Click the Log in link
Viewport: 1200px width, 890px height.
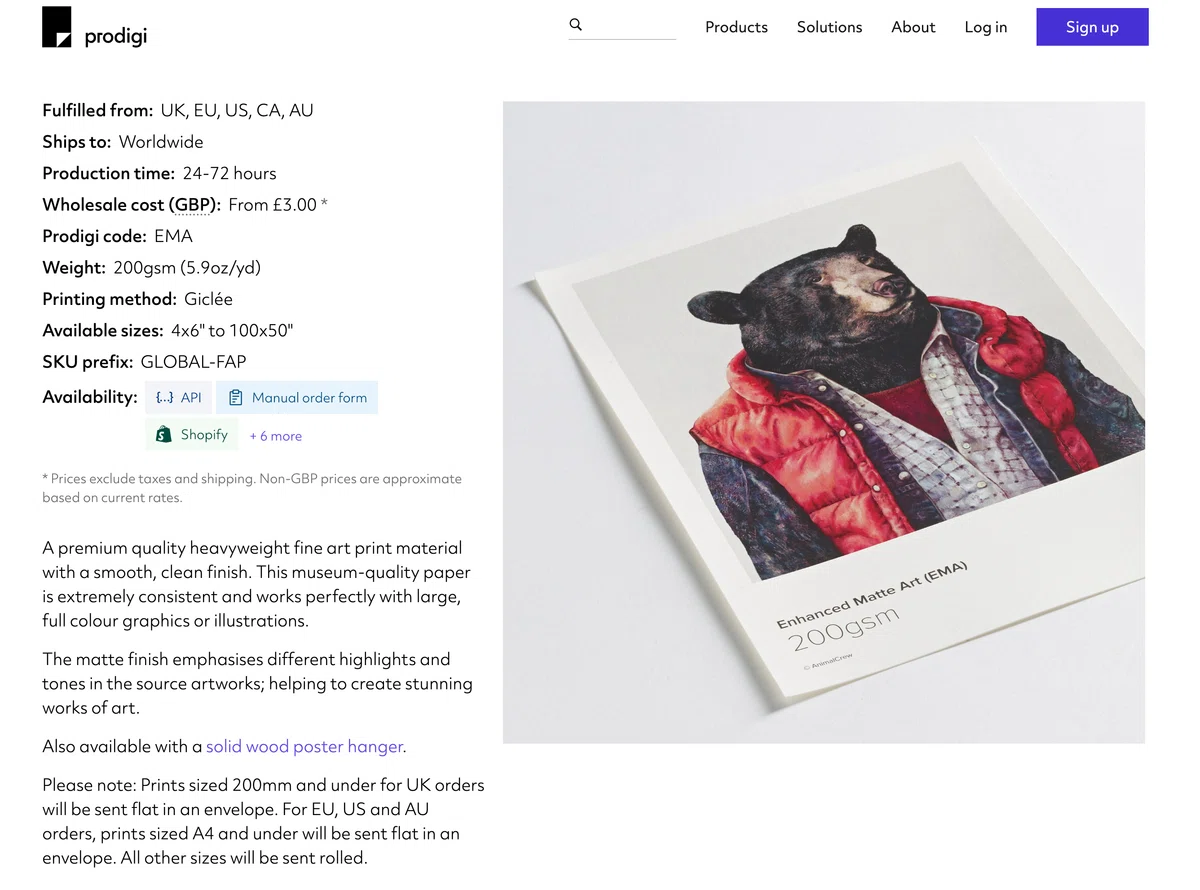(986, 27)
